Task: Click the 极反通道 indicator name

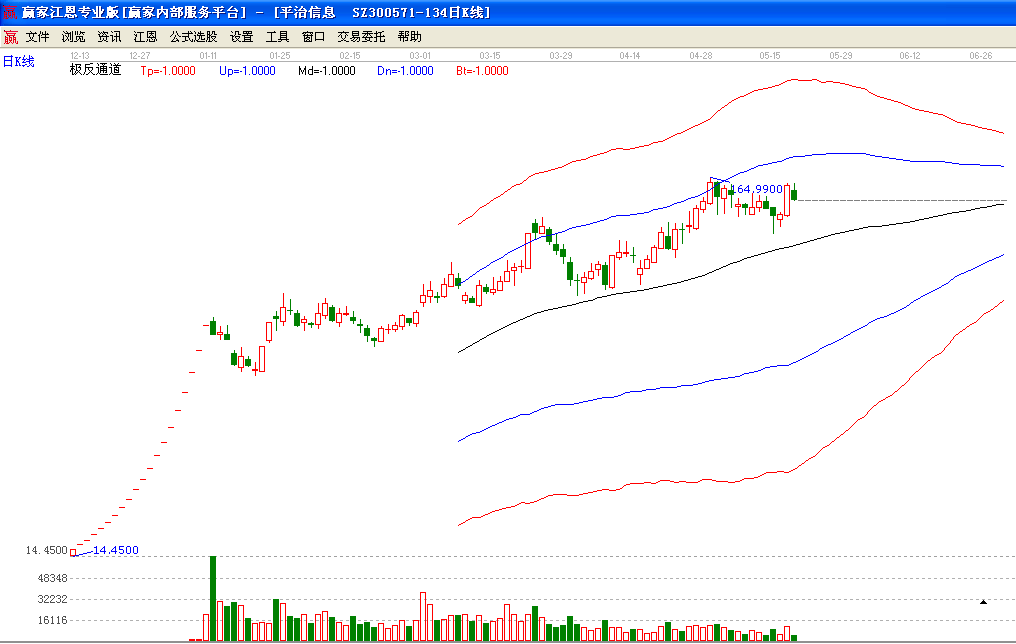Action: pos(96,69)
